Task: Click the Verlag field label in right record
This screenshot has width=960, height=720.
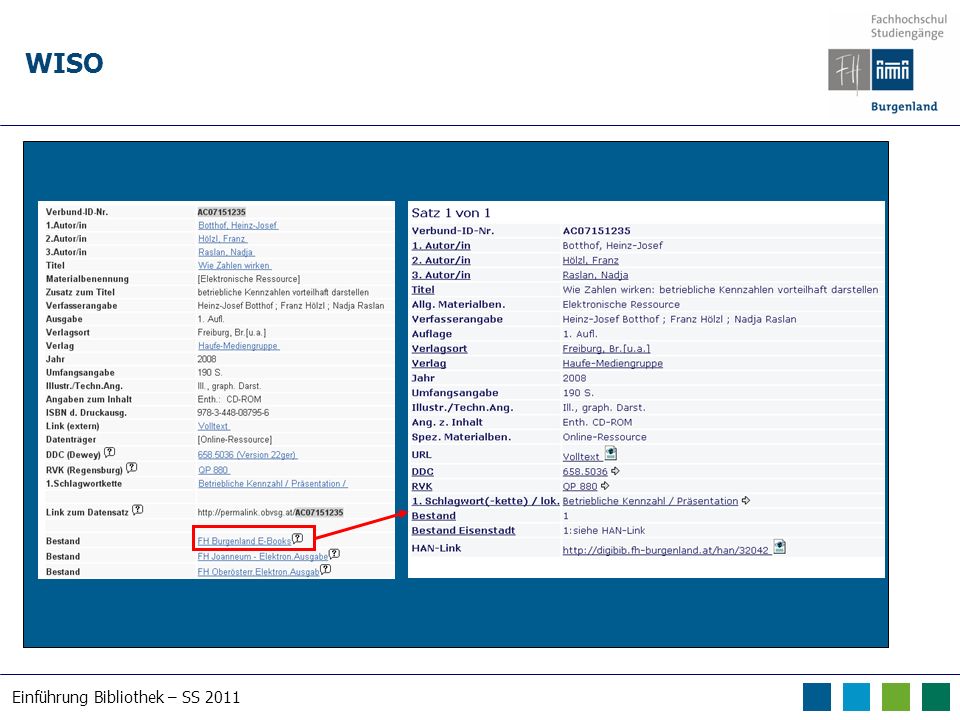Action: [429, 363]
